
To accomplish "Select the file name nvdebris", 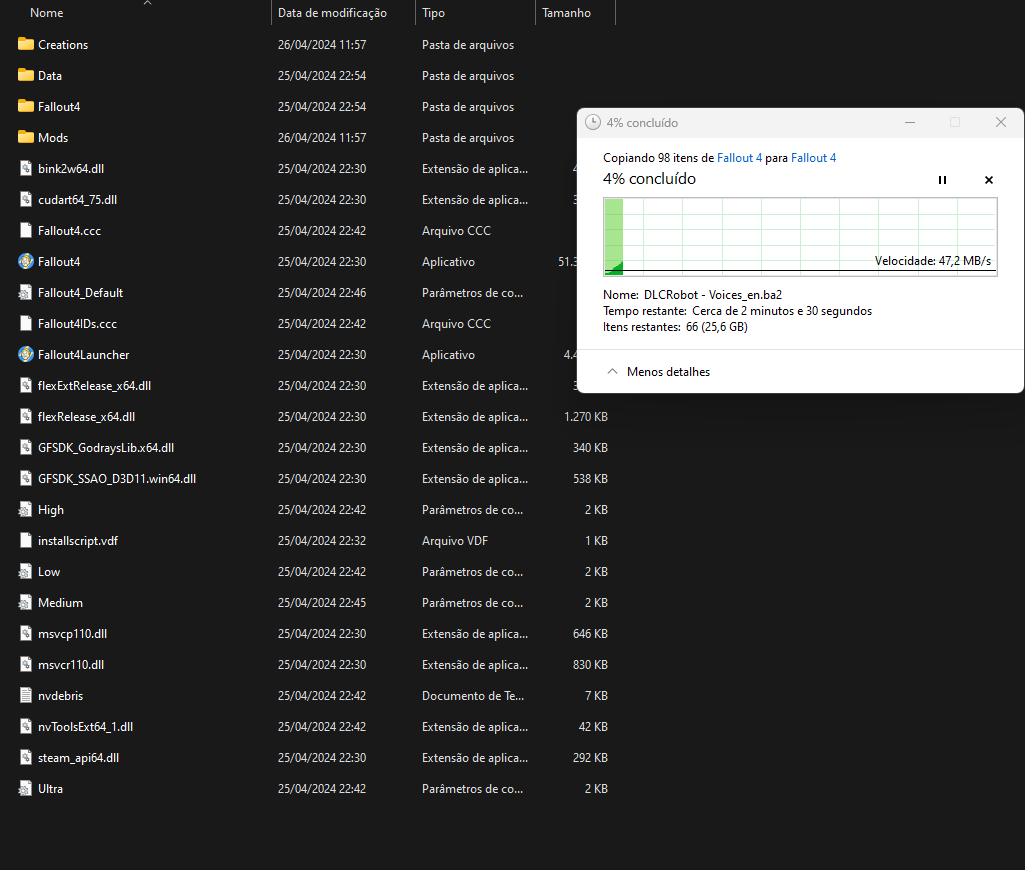I will click(x=60, y=695).
